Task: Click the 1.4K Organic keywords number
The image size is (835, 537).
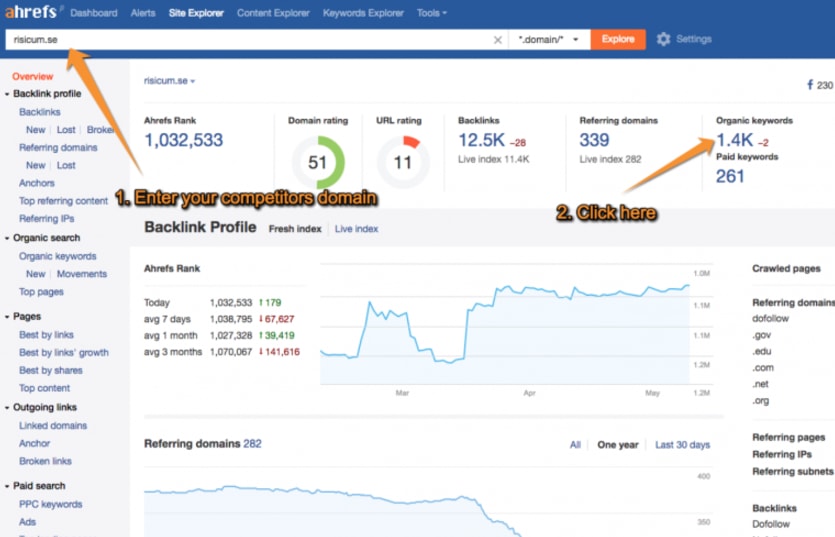Action: pyautogui.click(x=734, y=139)
